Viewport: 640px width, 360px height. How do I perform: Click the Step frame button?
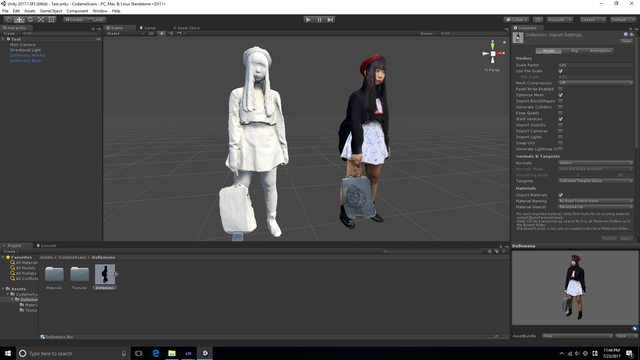(330, 20)
